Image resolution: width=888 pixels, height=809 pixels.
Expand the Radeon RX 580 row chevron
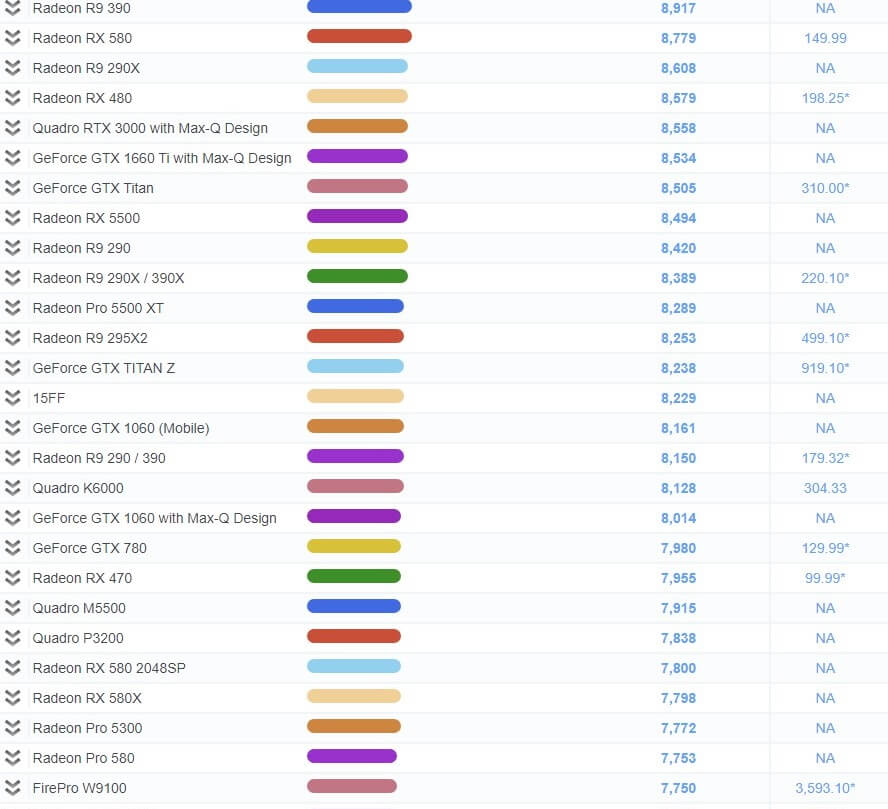pos(12,38)
